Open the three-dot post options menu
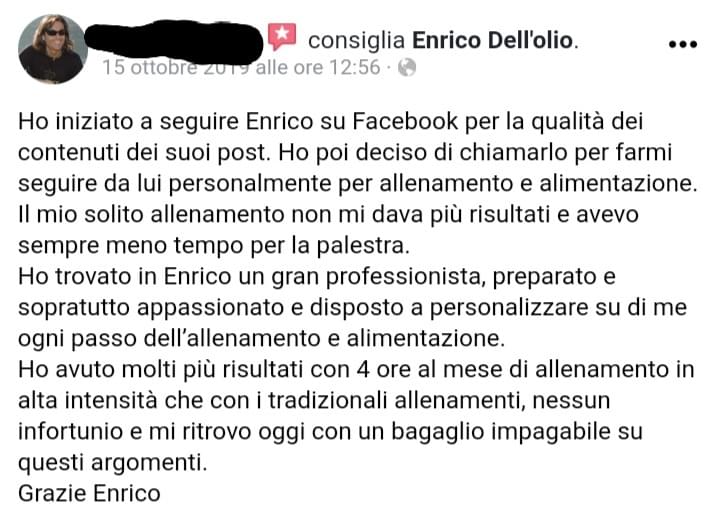720x526 pixels. [x=683, y=45]
